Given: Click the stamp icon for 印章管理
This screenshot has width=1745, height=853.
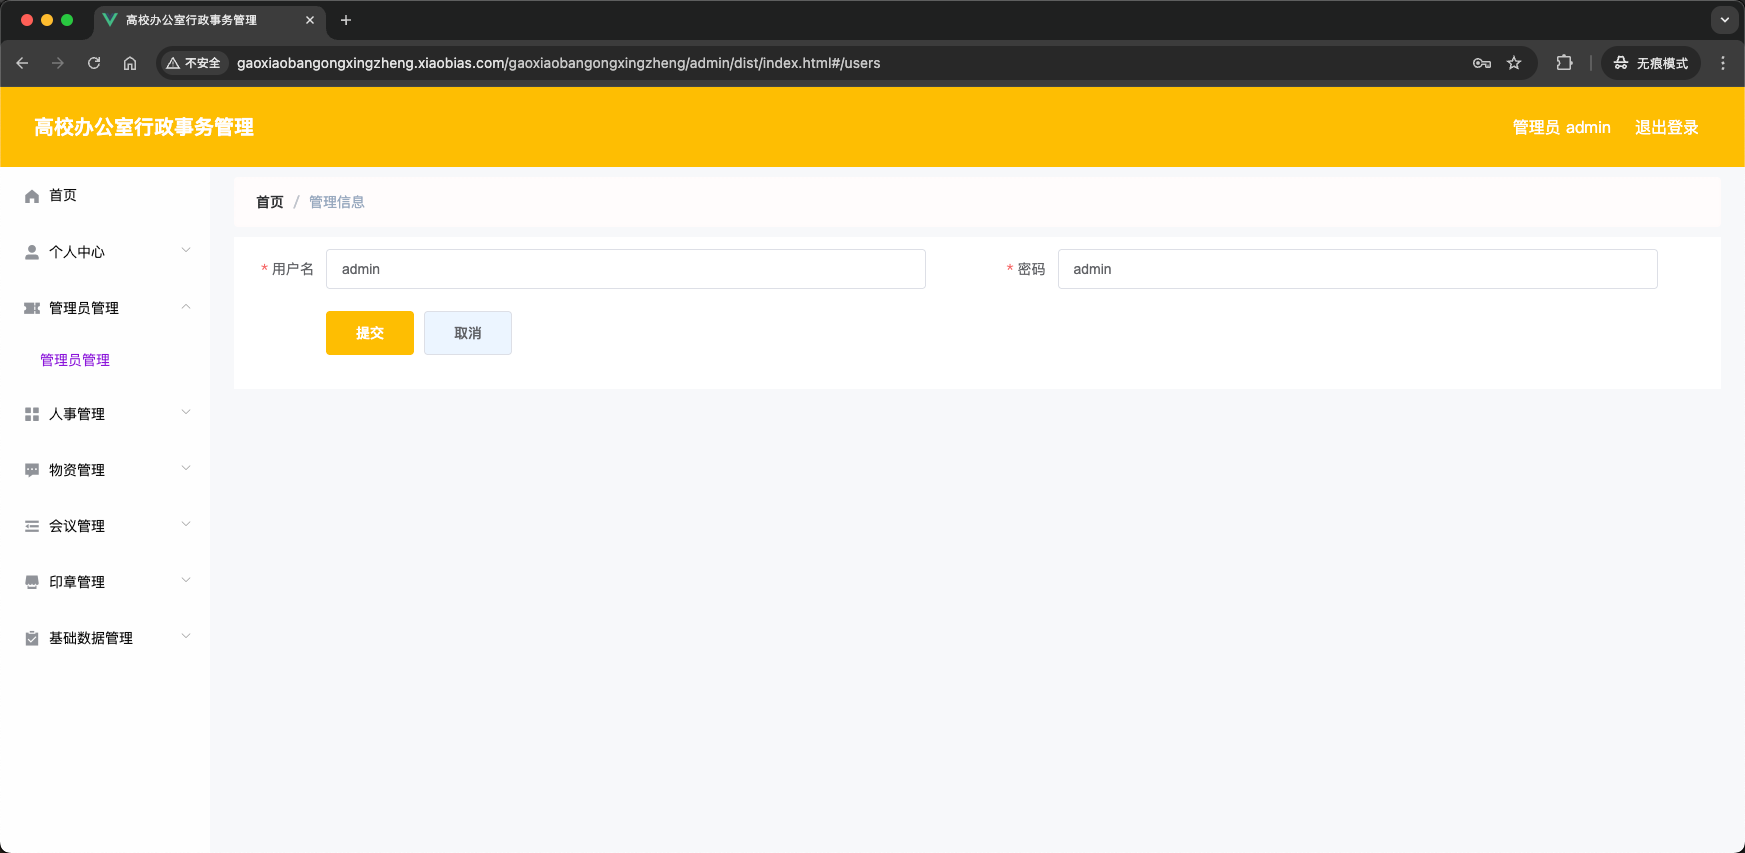Looking at the screenshot, I should pos(32,582).
